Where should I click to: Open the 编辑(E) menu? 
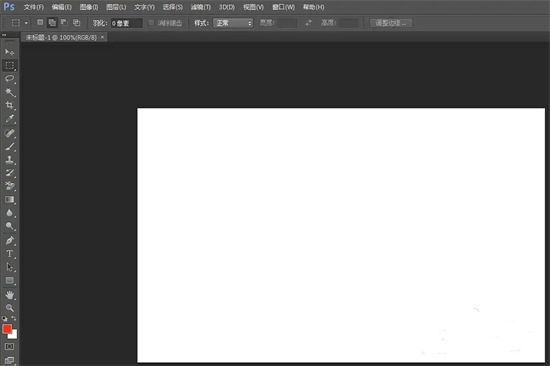61,7
